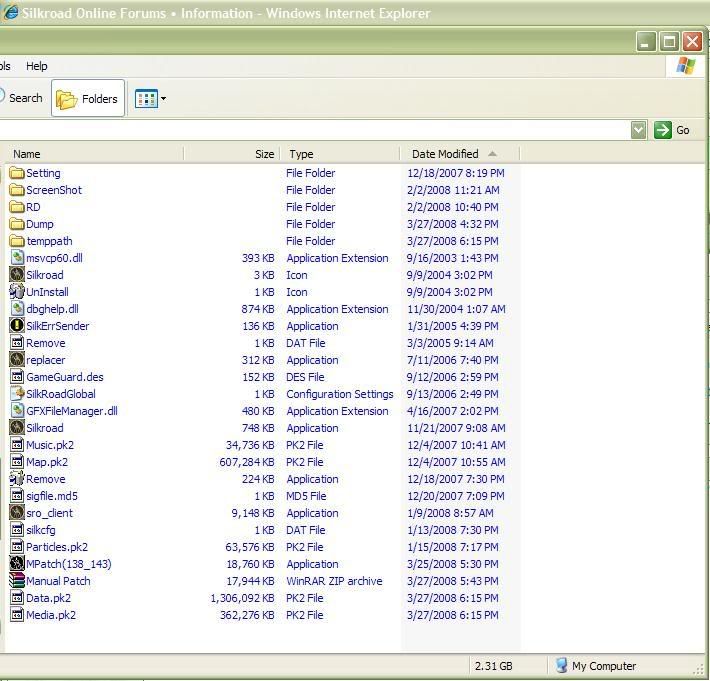Click the '1,306,092 KB' size value
This screenshot has height=681, width=710.
(x=242, y=598)
